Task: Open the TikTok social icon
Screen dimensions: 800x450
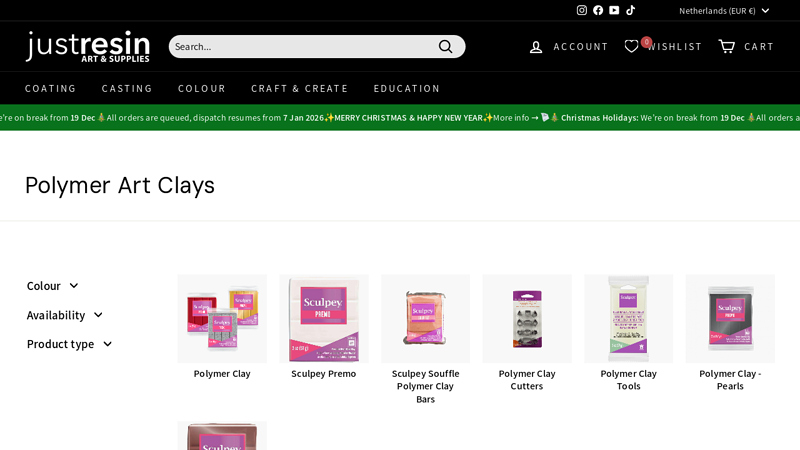Action: click(631, 10)
